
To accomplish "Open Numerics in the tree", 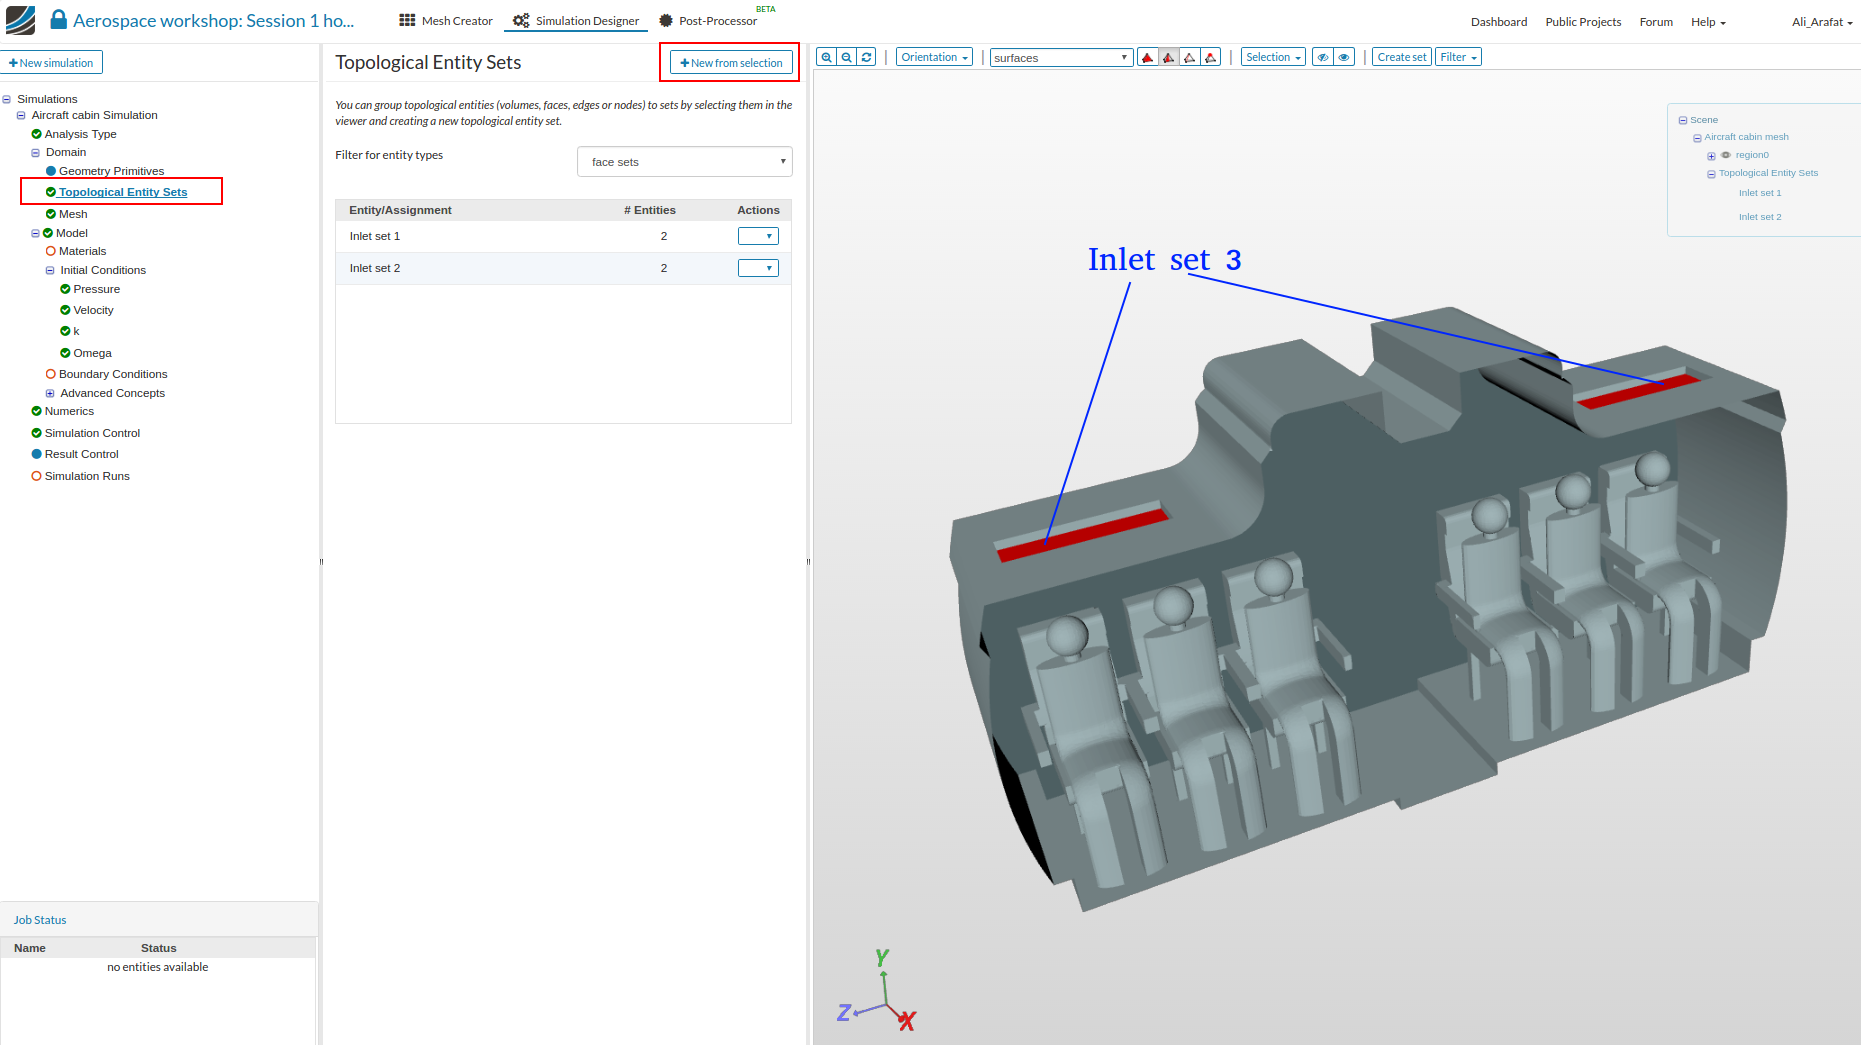I will (x=69, y=411).
